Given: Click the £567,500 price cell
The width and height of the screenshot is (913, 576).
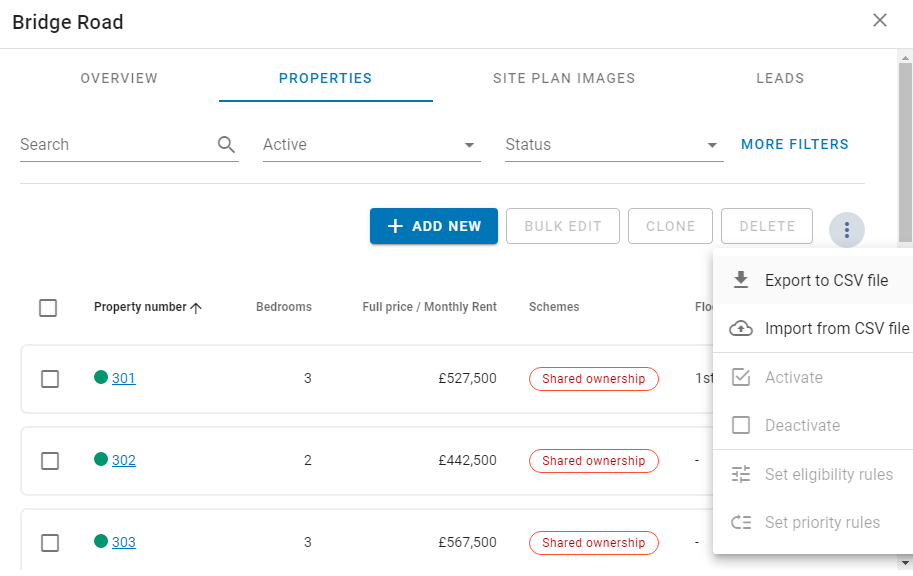Looking at the screenshot, I should point(468,543).
